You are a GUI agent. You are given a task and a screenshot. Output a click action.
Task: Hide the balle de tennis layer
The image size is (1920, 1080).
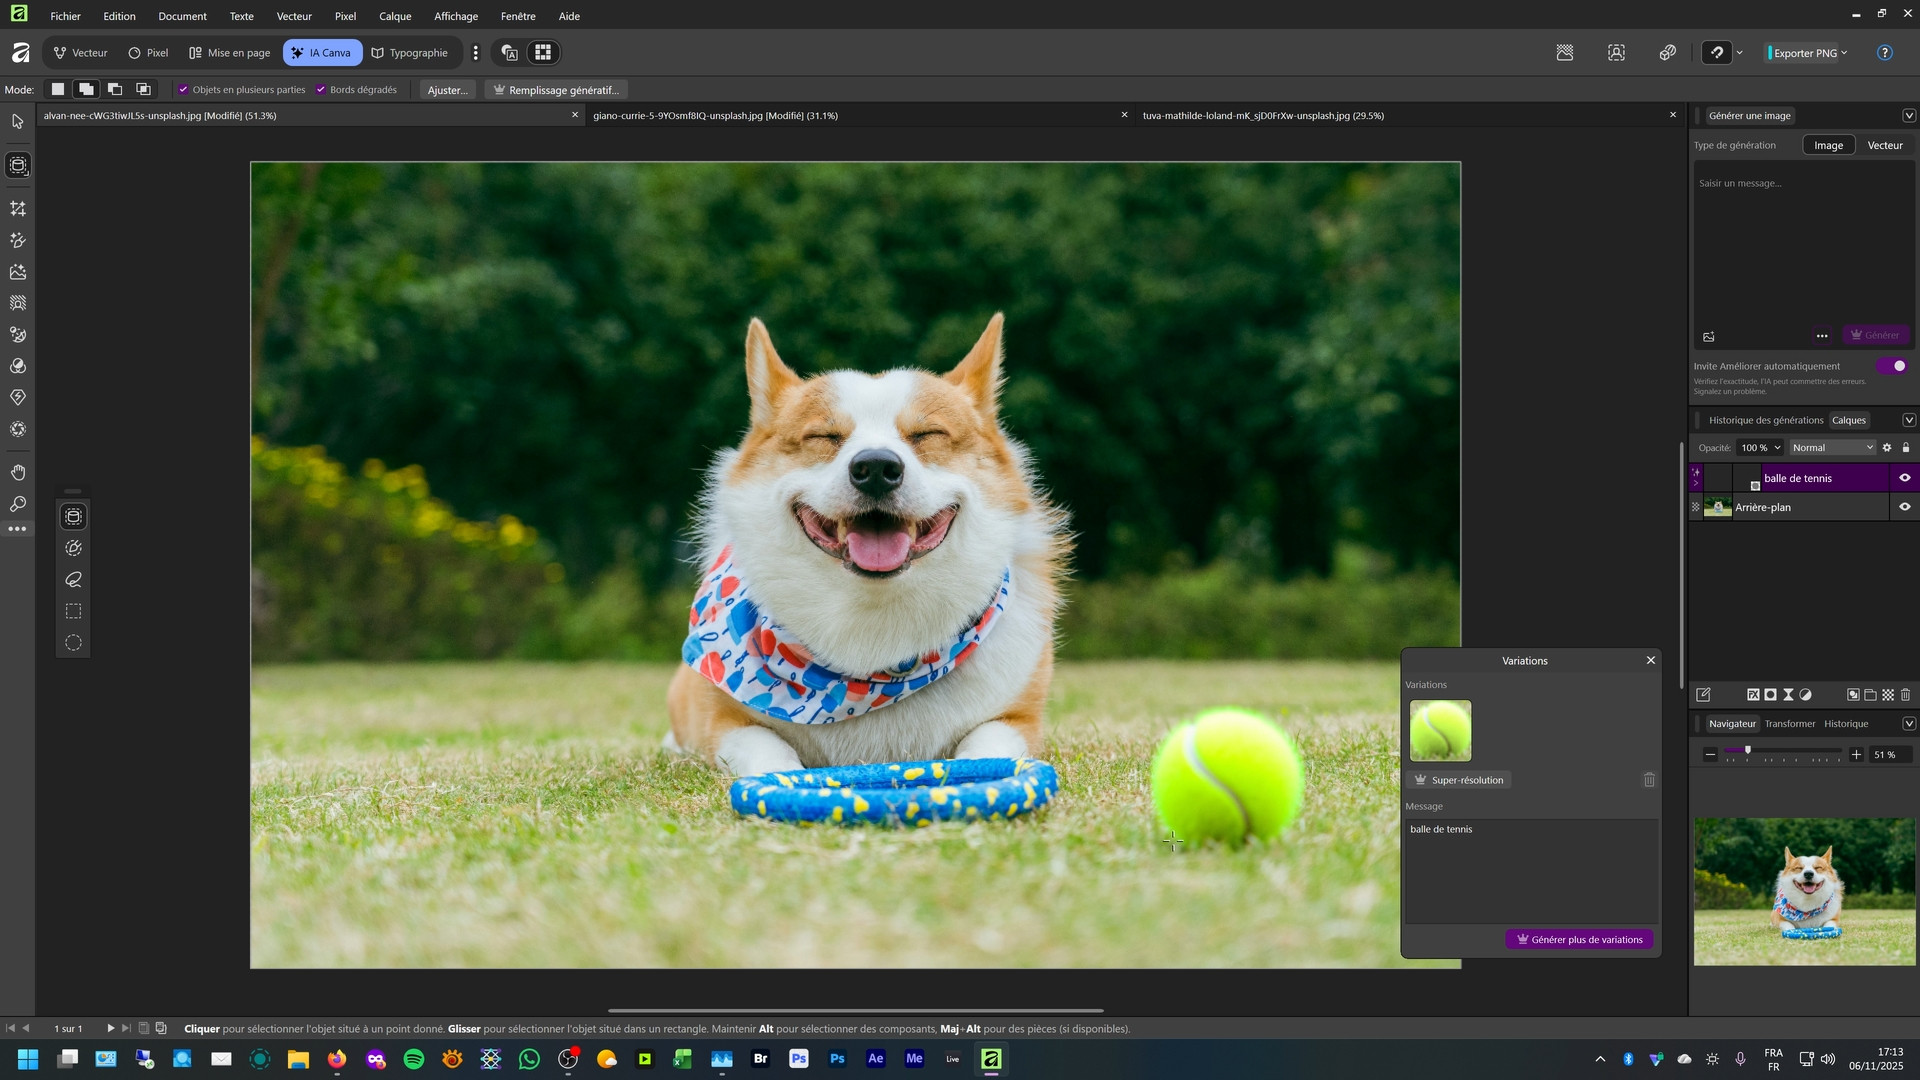point(1905,478)
